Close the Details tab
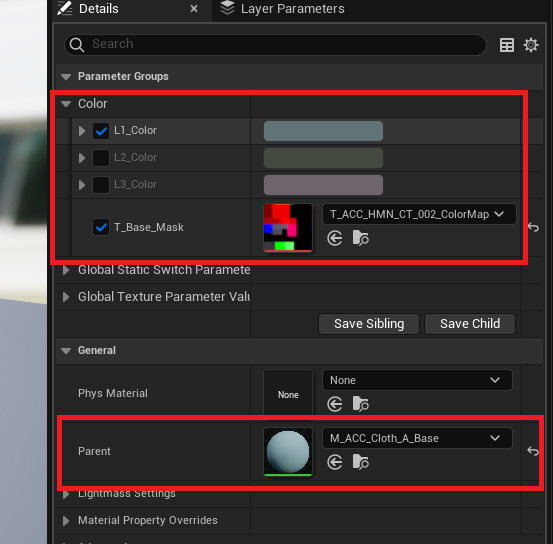The width and height of the screenshot is (553, 544). [x=194, y=9]
